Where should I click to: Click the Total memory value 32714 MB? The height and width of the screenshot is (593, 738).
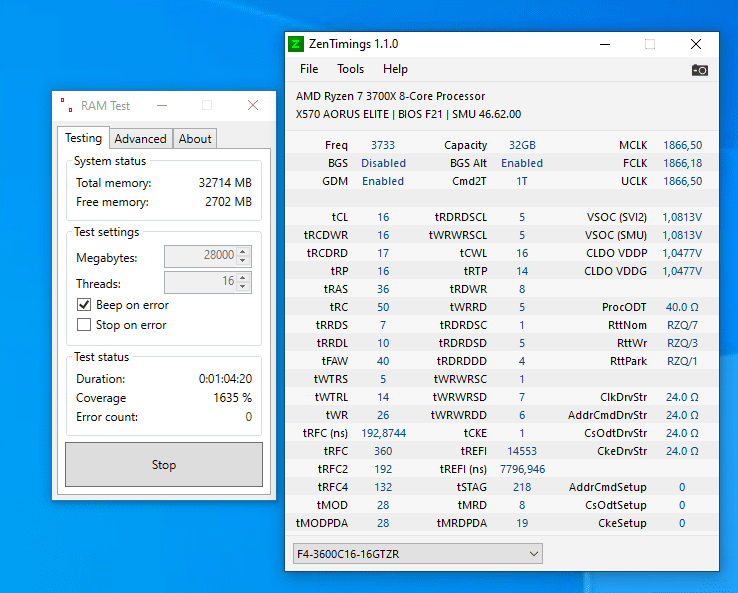[x=225, y=183]
